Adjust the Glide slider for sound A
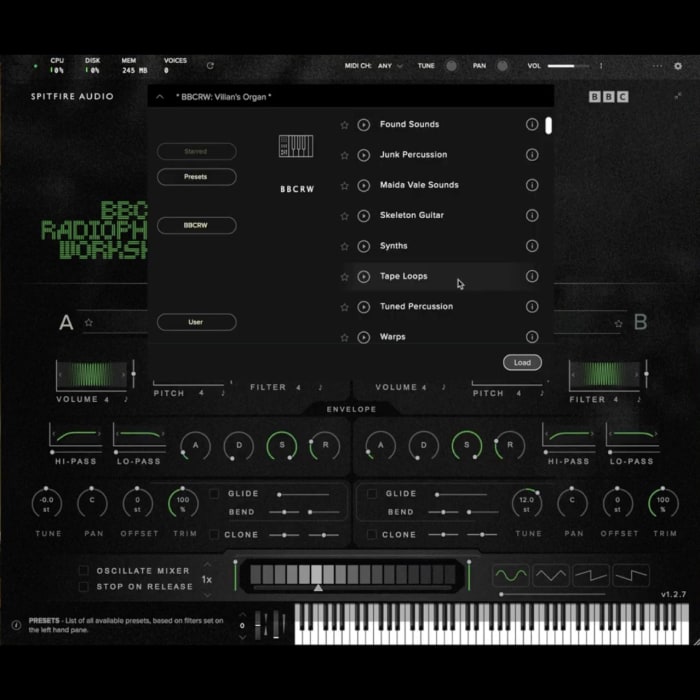 point(304,494)
